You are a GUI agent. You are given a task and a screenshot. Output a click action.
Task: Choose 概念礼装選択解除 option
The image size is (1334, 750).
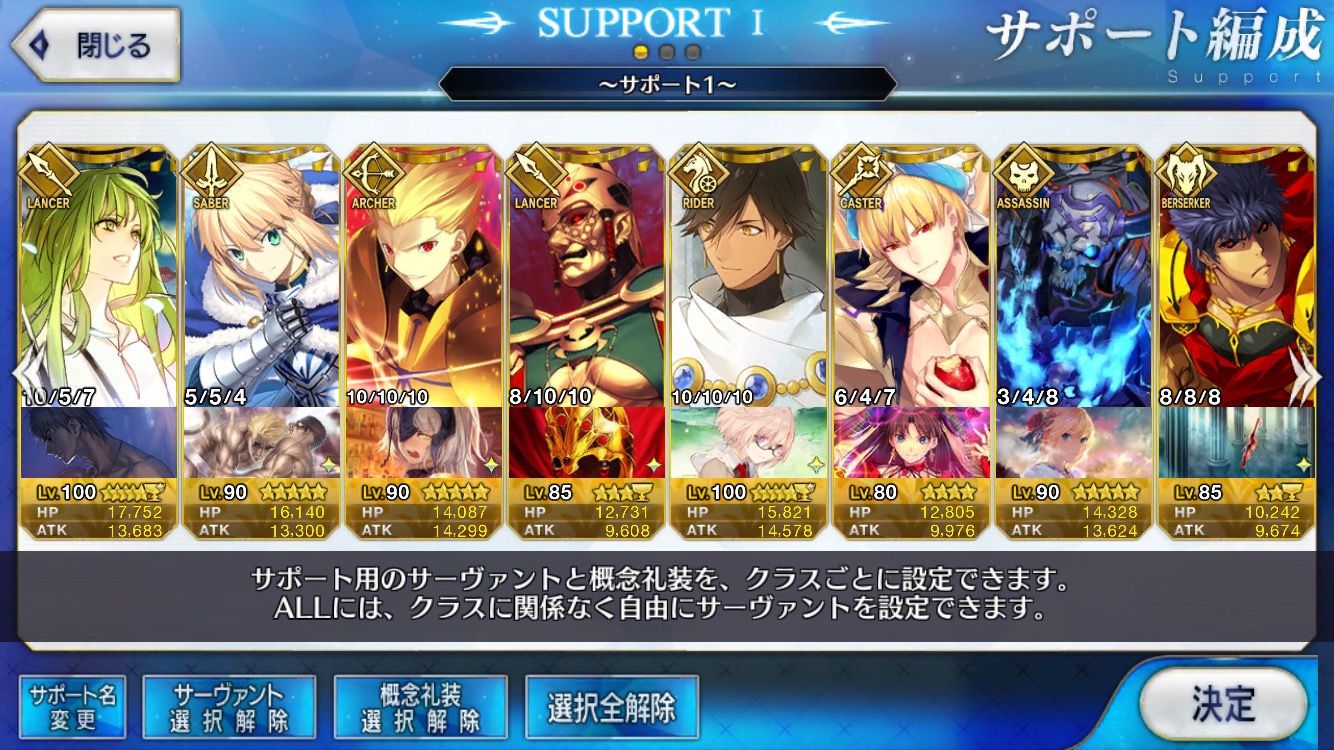[x=420, y=707]
